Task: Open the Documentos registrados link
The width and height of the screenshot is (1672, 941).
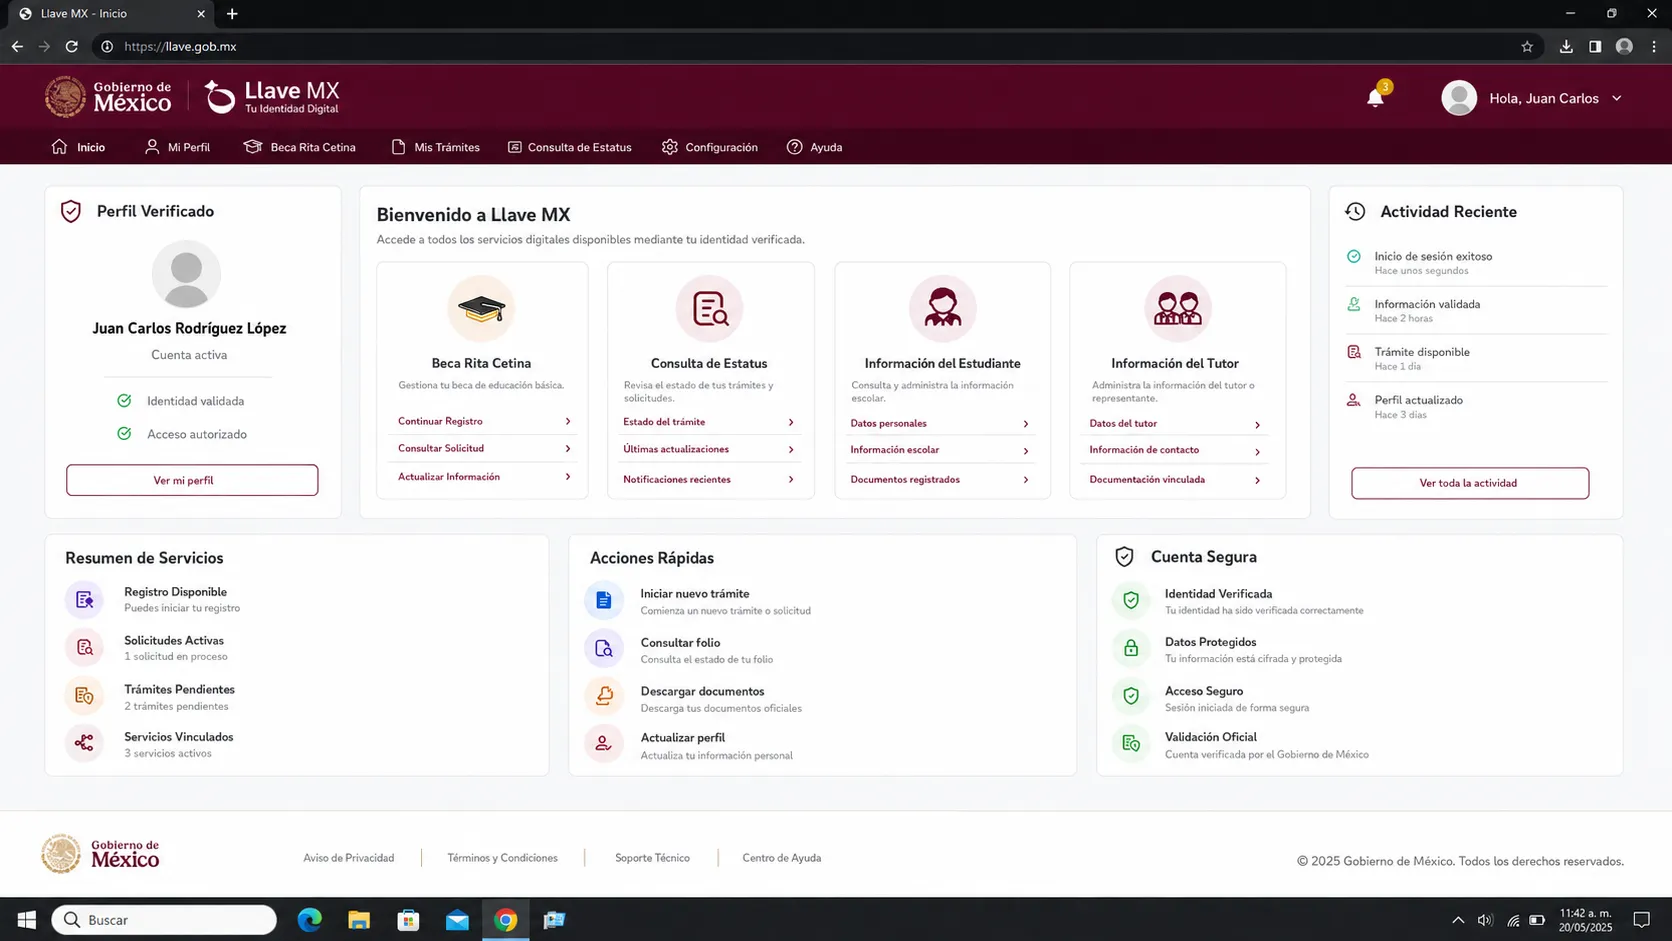Action: (x=905, y=480)
